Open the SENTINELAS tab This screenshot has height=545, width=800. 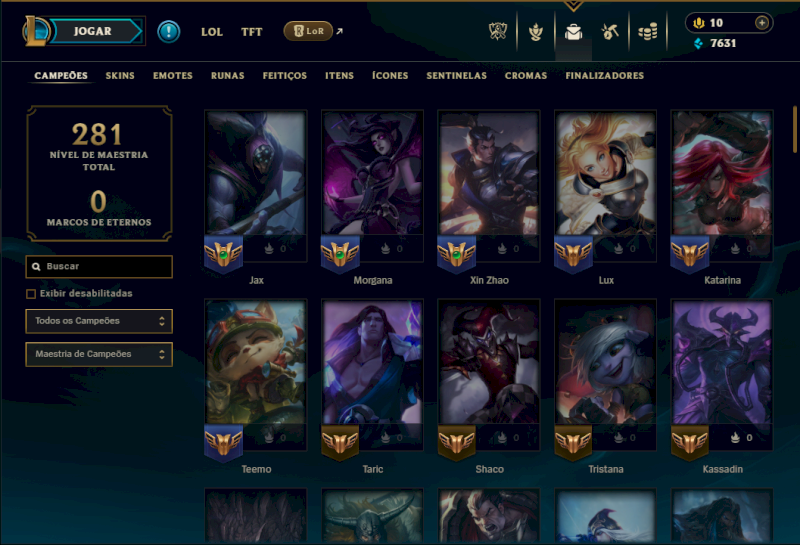(457, 76)
